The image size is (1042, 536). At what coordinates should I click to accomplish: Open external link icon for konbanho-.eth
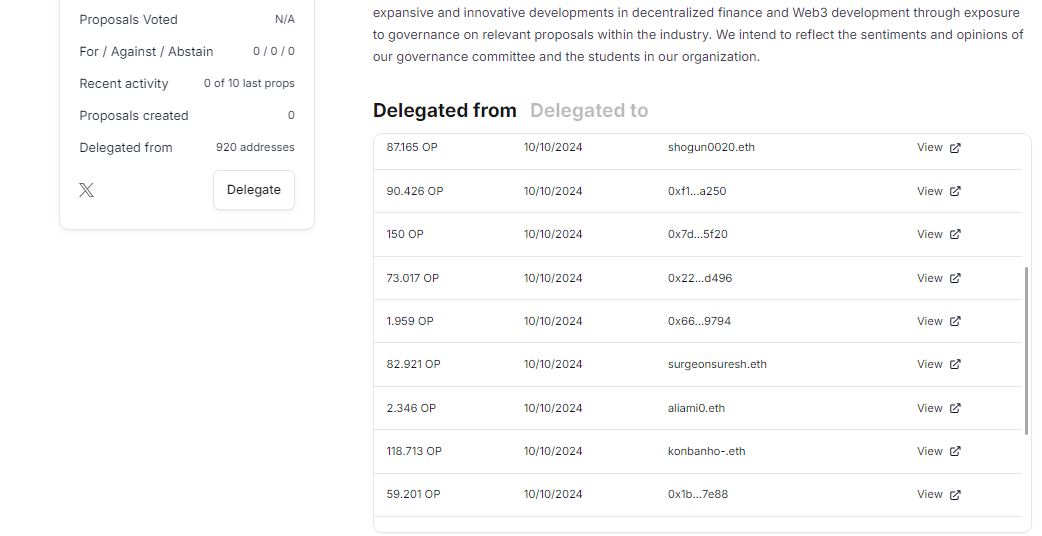(x=955, y=452)
